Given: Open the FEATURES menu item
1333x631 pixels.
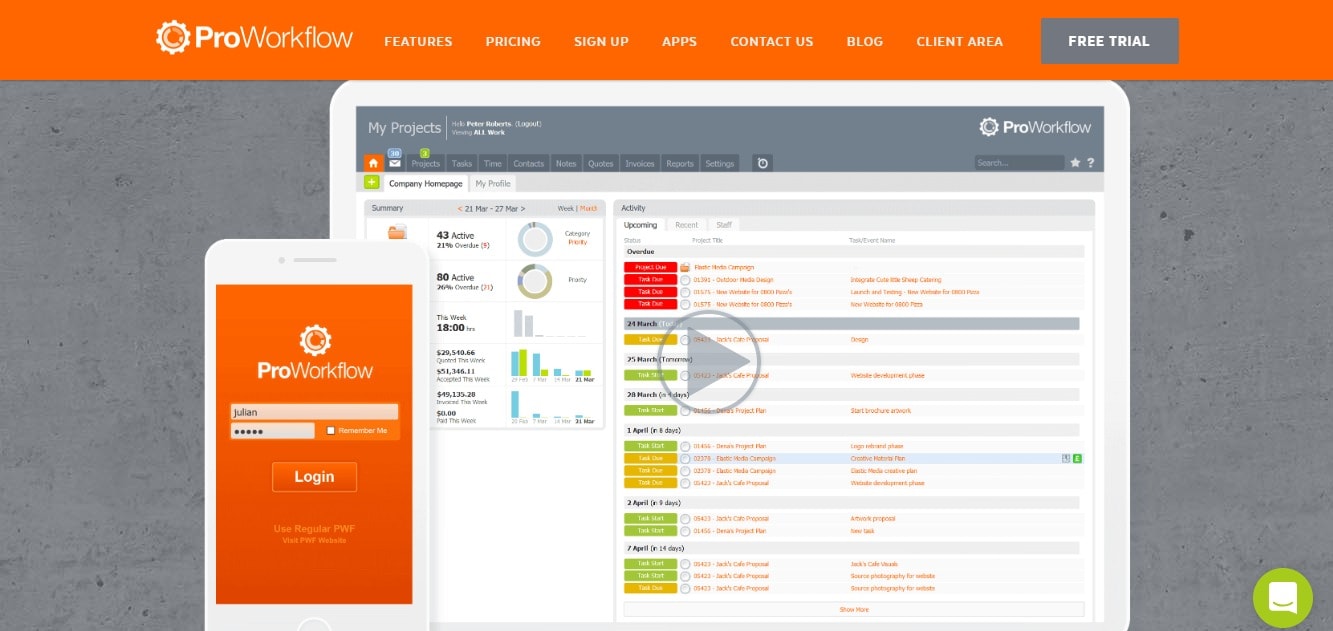Looking at the screenshot, I should 418,41.
